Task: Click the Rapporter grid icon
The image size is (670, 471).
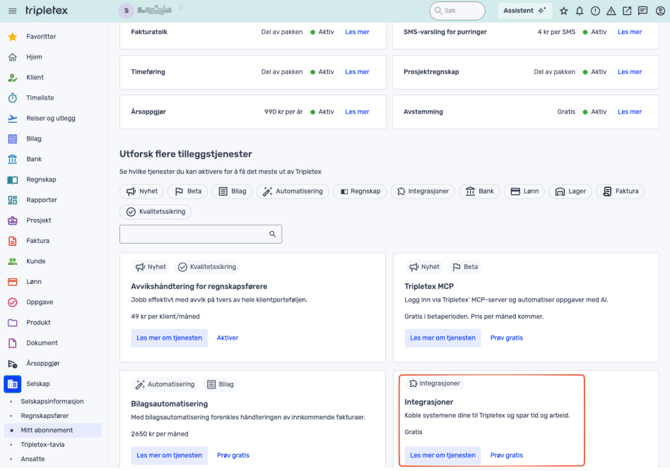Action: pyautogui.click(x=12, y=200)
